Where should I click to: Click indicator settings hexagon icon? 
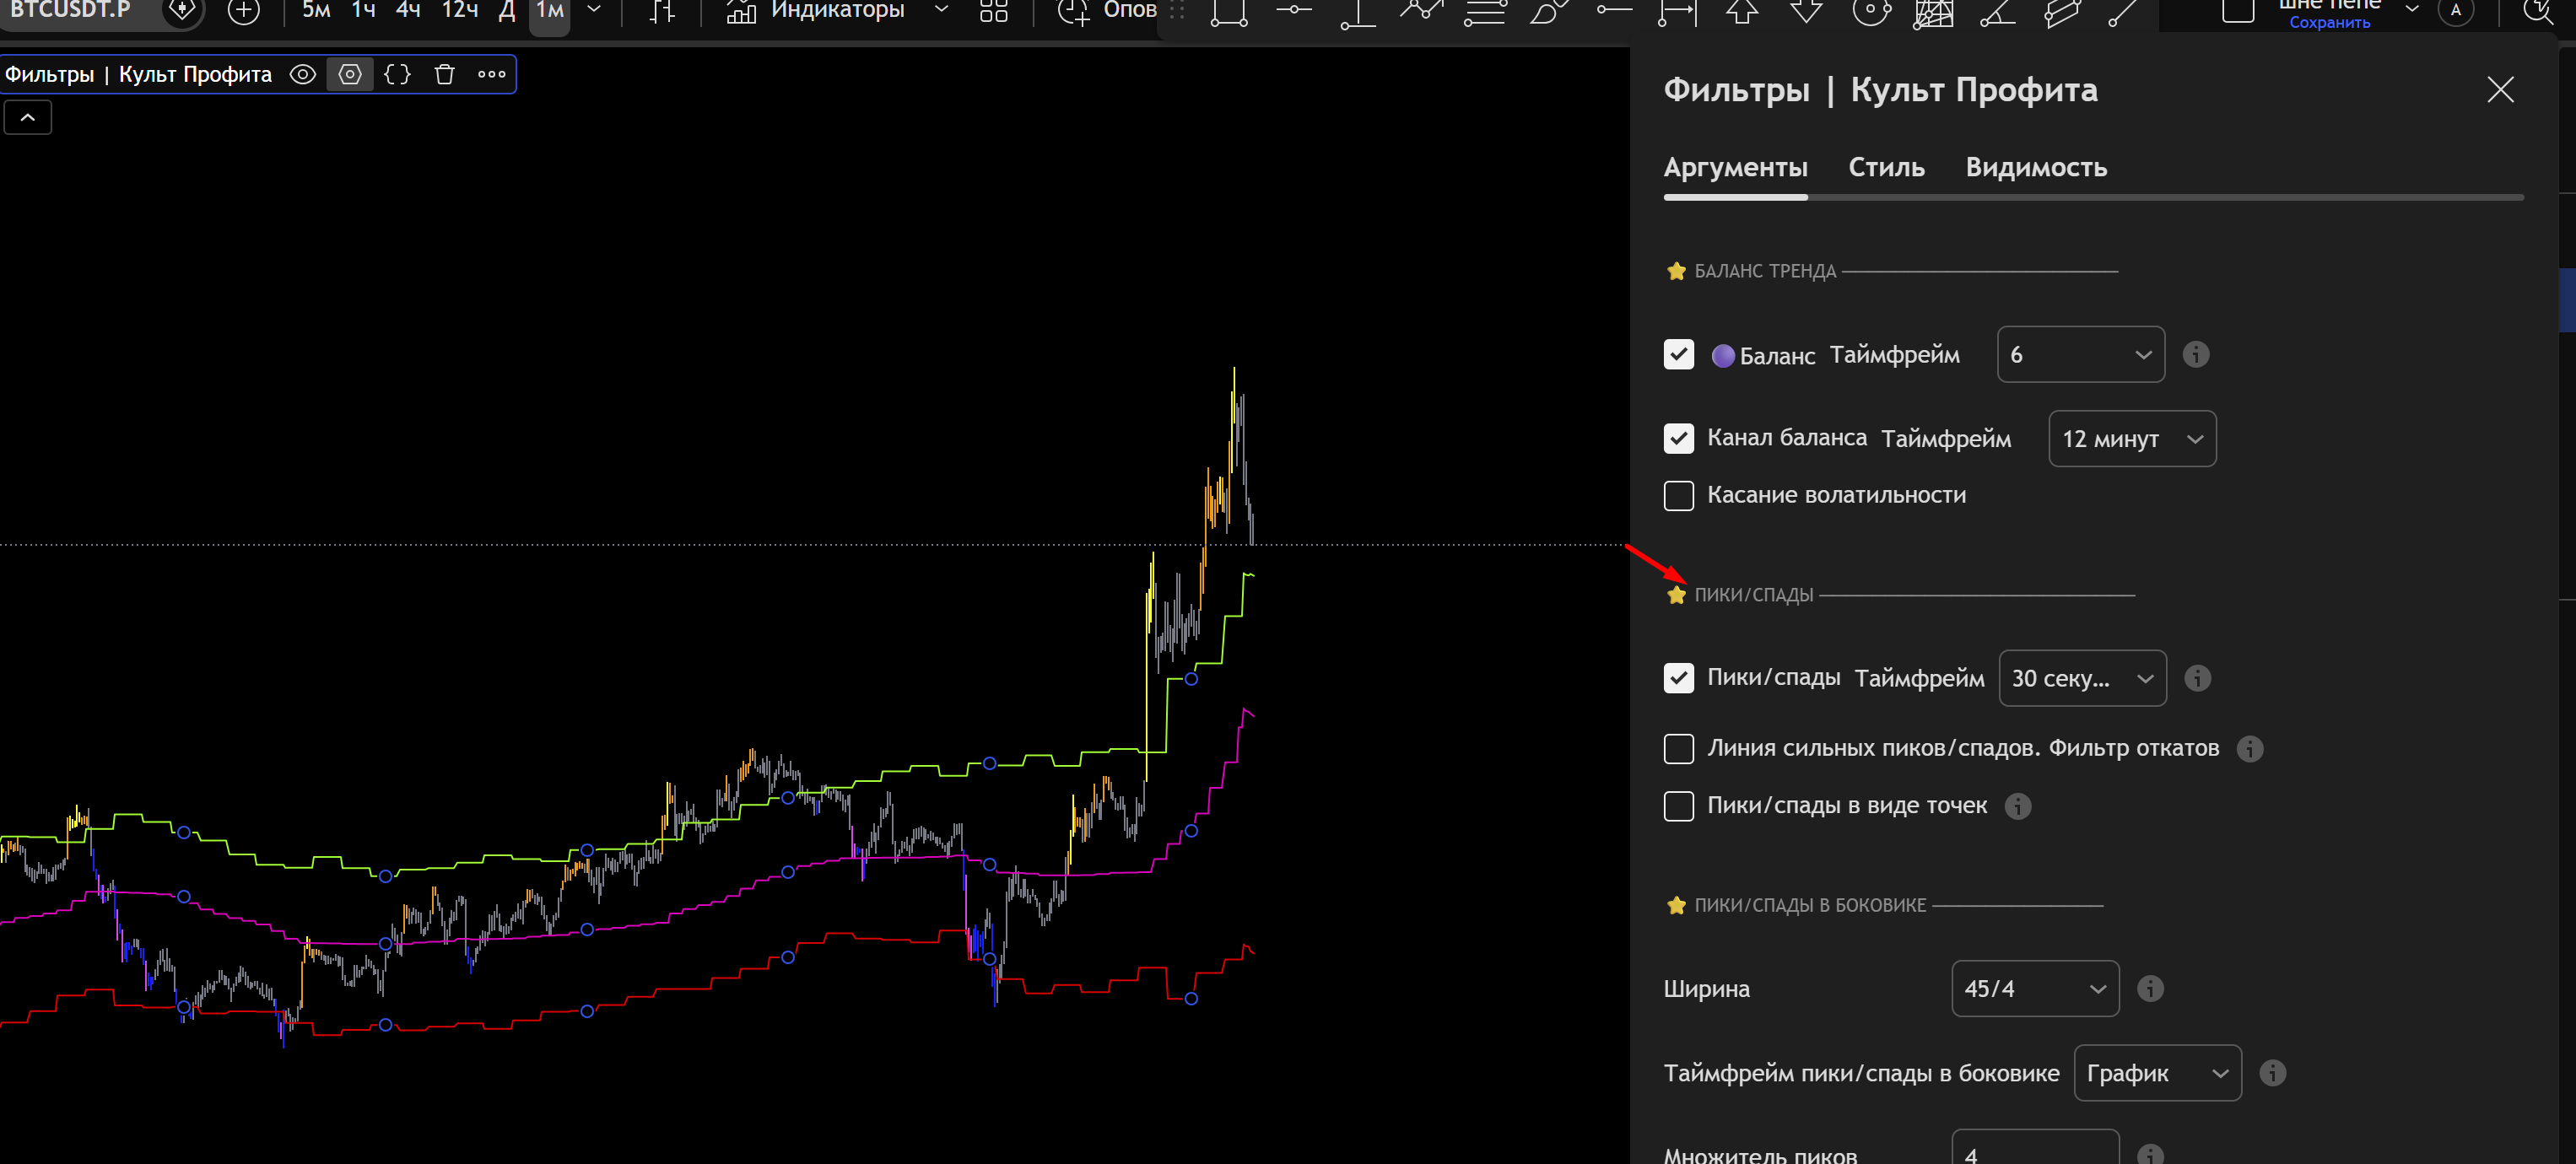[x=350, y=74]
